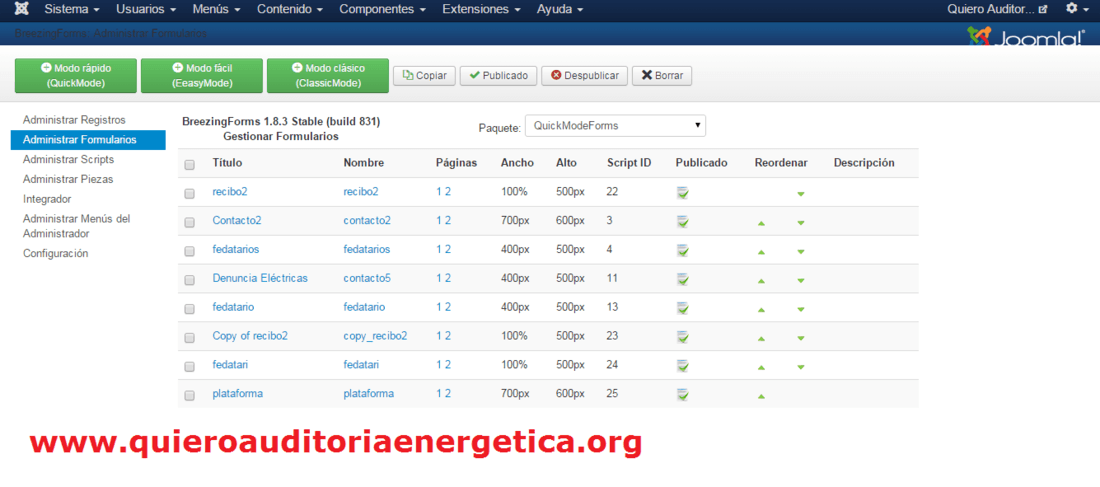Open the Componentes menu
This screenshot has width=1100, height=487.
pyautogui.click(x=383, y=10)
